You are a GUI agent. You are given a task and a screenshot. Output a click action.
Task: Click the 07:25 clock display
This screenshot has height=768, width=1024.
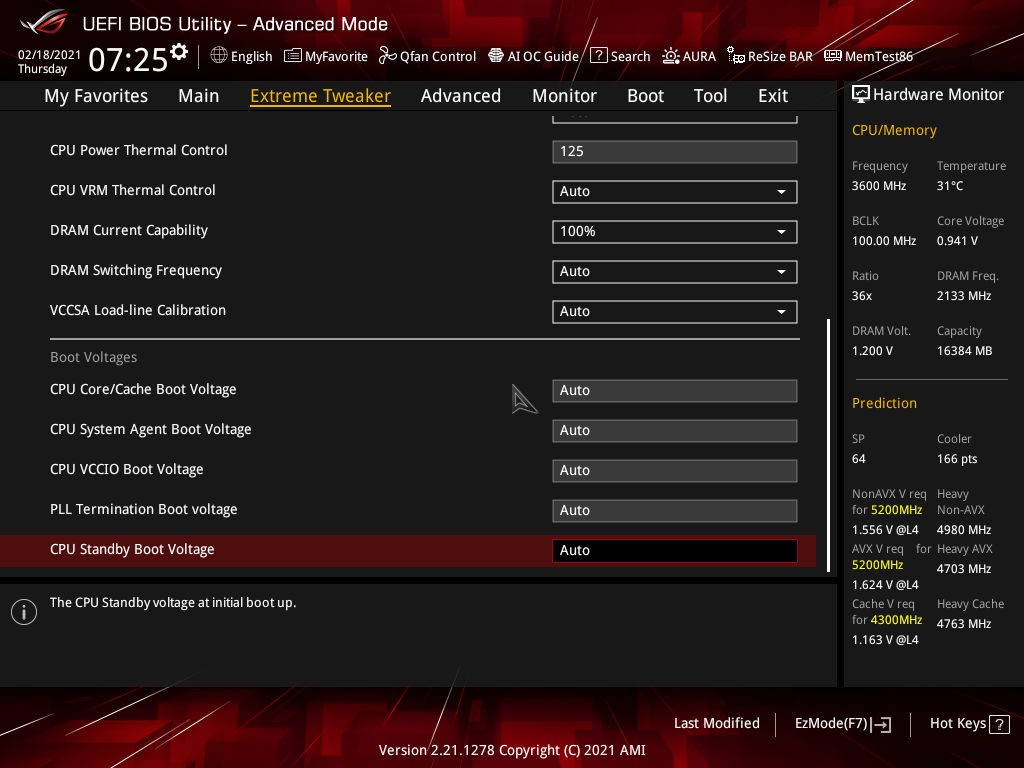click(x=128, y=59)
